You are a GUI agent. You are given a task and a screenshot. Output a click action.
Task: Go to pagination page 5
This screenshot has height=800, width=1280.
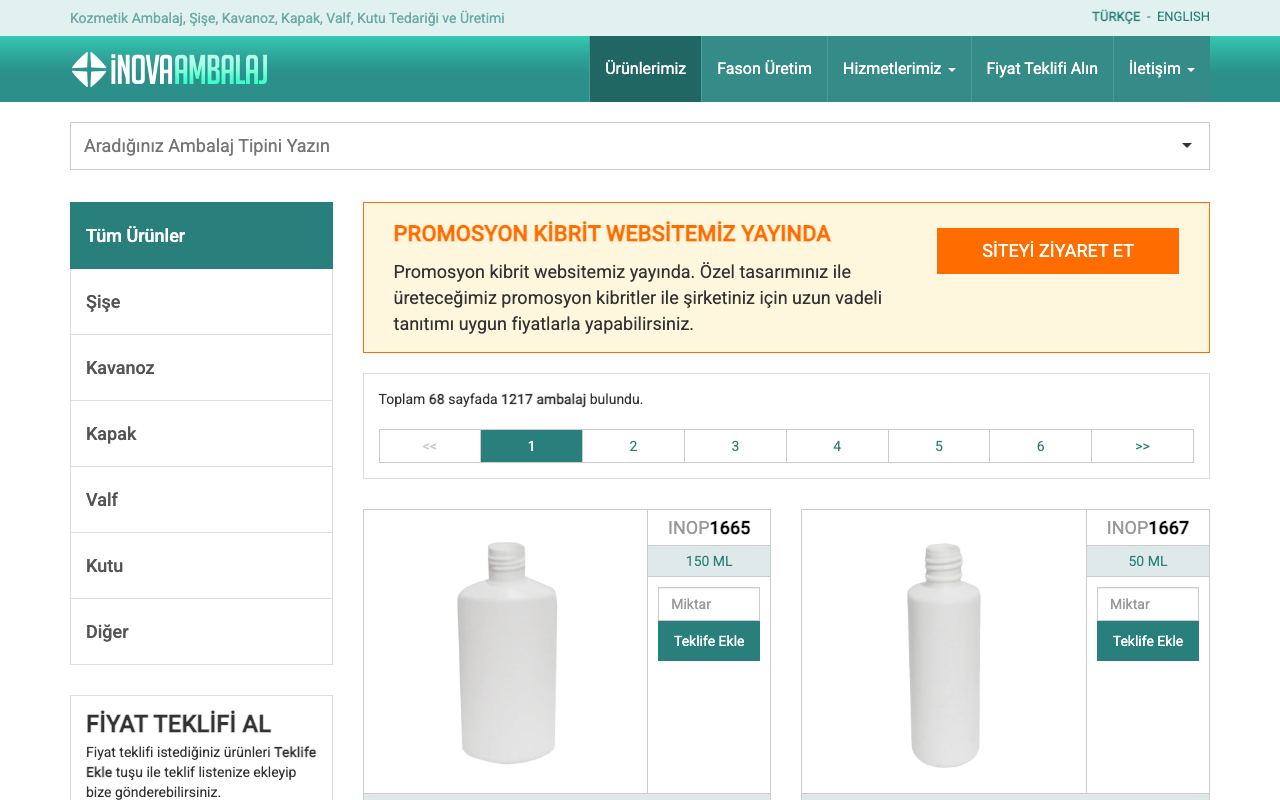(x=939, y=446)
